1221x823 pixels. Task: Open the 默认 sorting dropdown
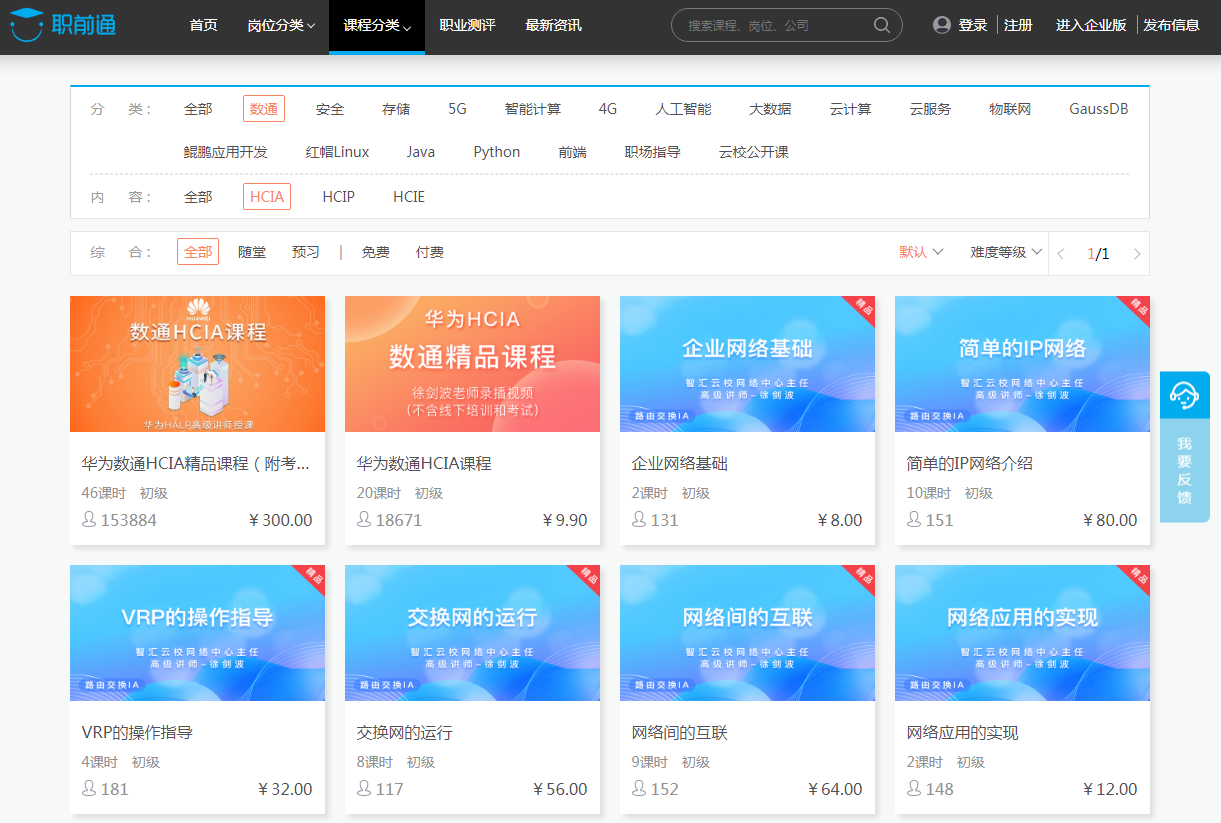[x=918, y=253]
